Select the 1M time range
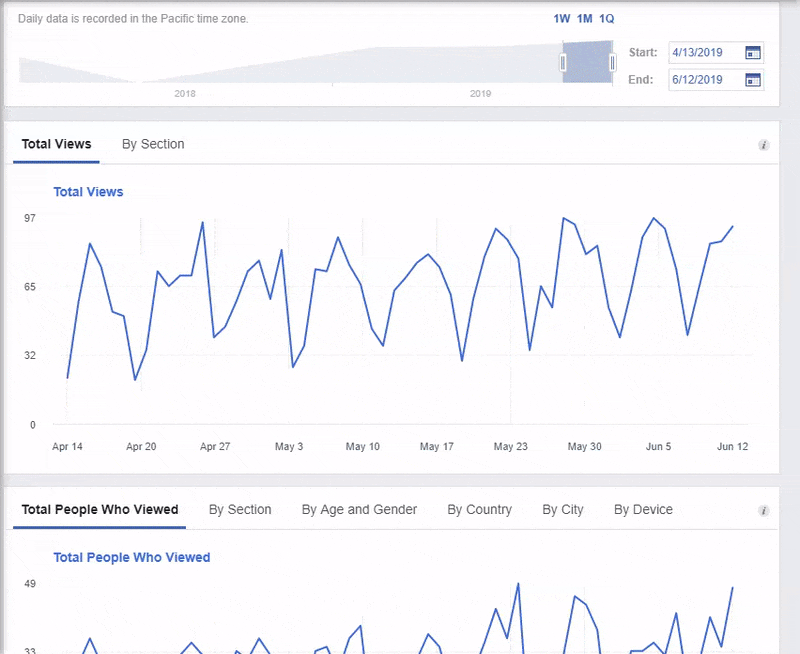Image resolution: width=800 pixels, height=654 pixels. pos(585,19)
